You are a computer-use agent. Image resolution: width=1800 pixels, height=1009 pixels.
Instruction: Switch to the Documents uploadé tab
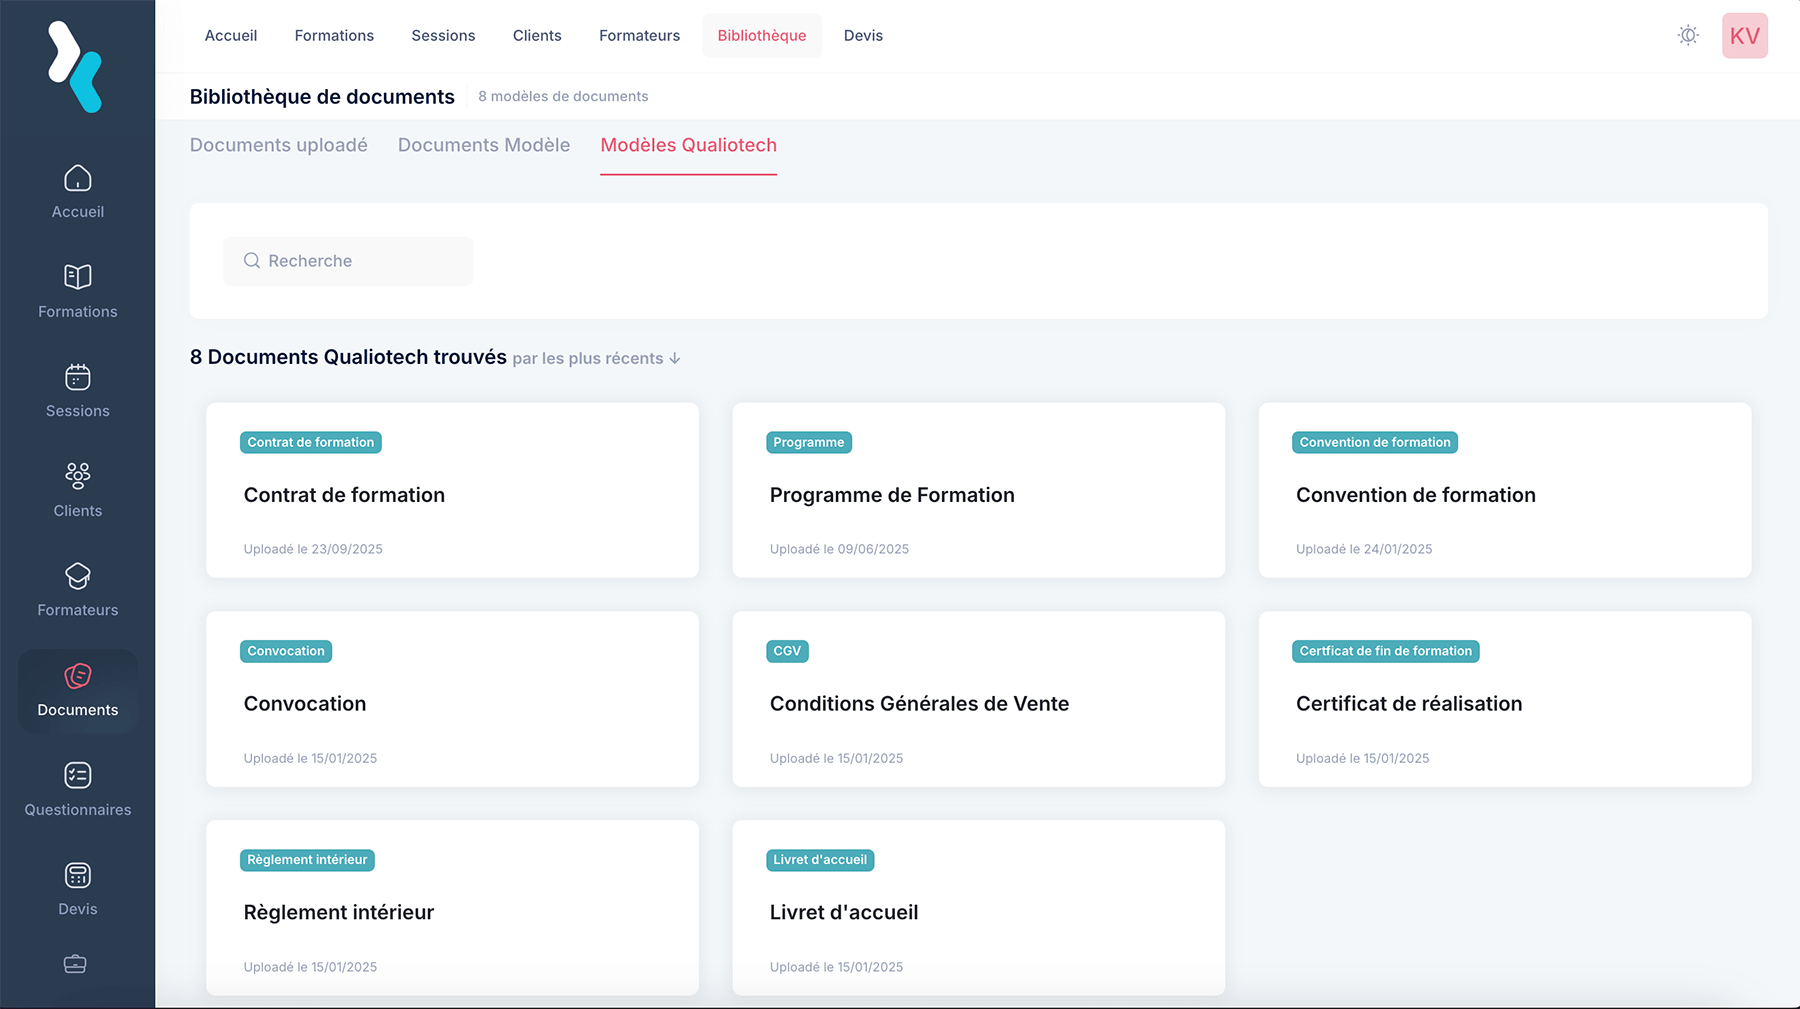pyautogui.click(x=279, y=145)
